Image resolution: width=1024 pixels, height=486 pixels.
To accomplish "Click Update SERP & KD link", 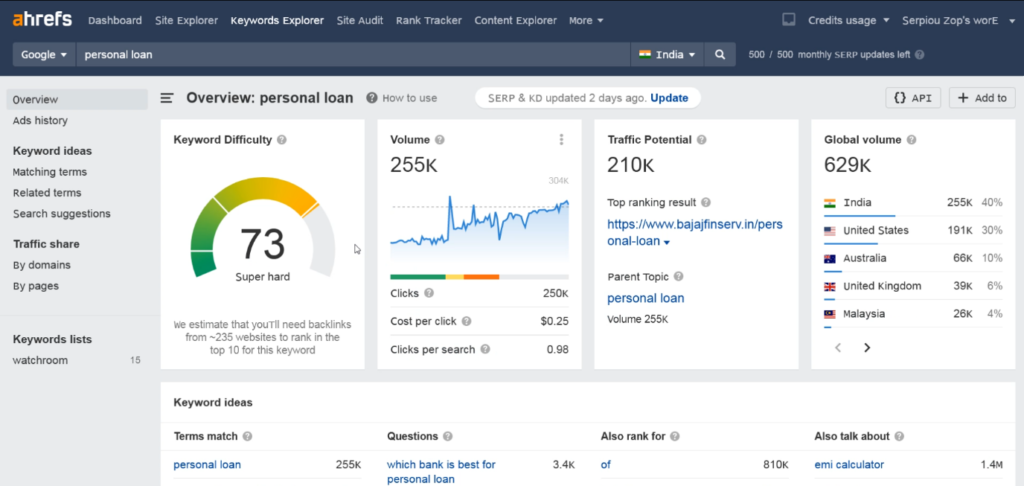I will pos(669,98).
